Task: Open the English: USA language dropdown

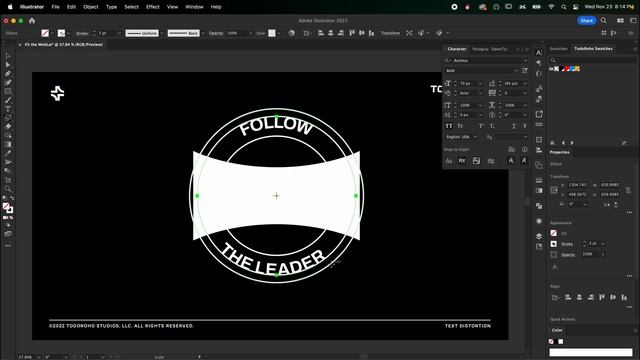Action: (x=475, y=137)
